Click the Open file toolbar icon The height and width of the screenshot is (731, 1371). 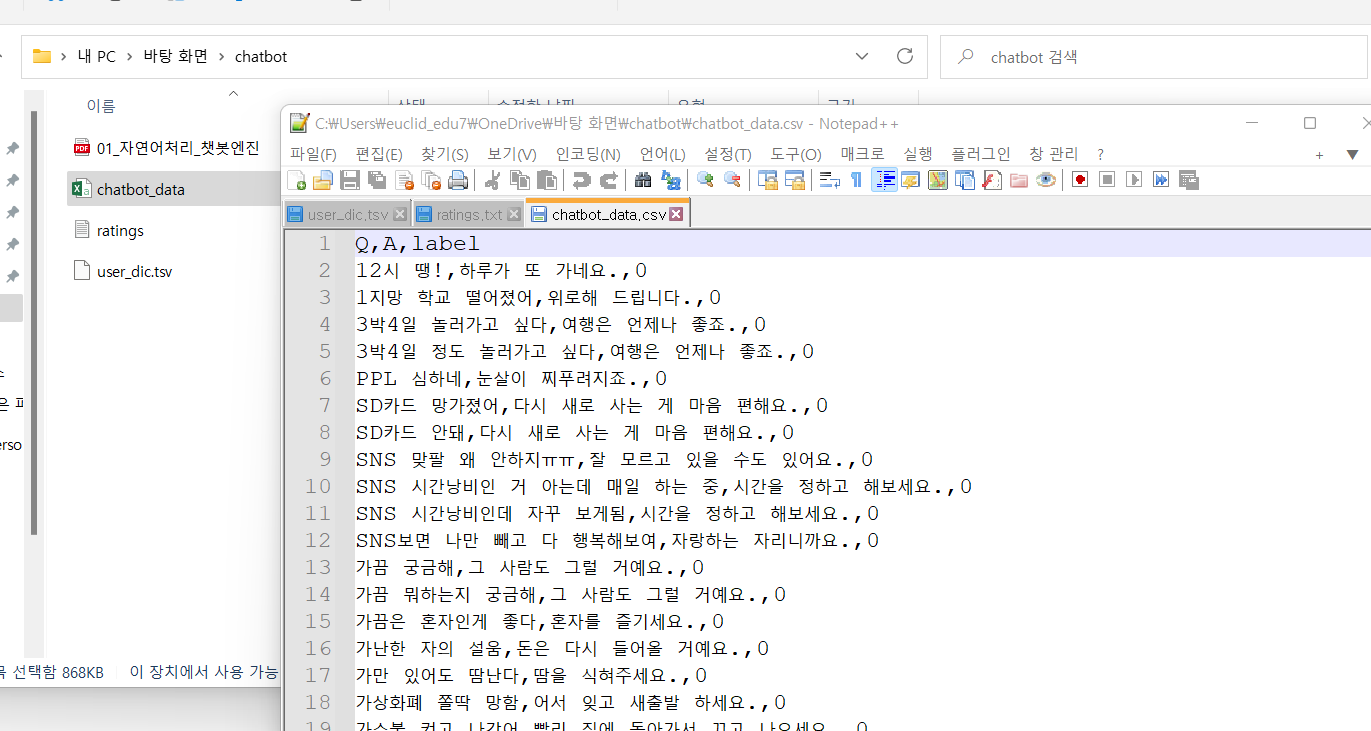[322, 180]
